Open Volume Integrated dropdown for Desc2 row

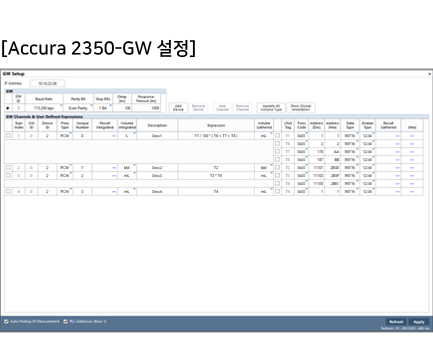(x=127, y=168)
